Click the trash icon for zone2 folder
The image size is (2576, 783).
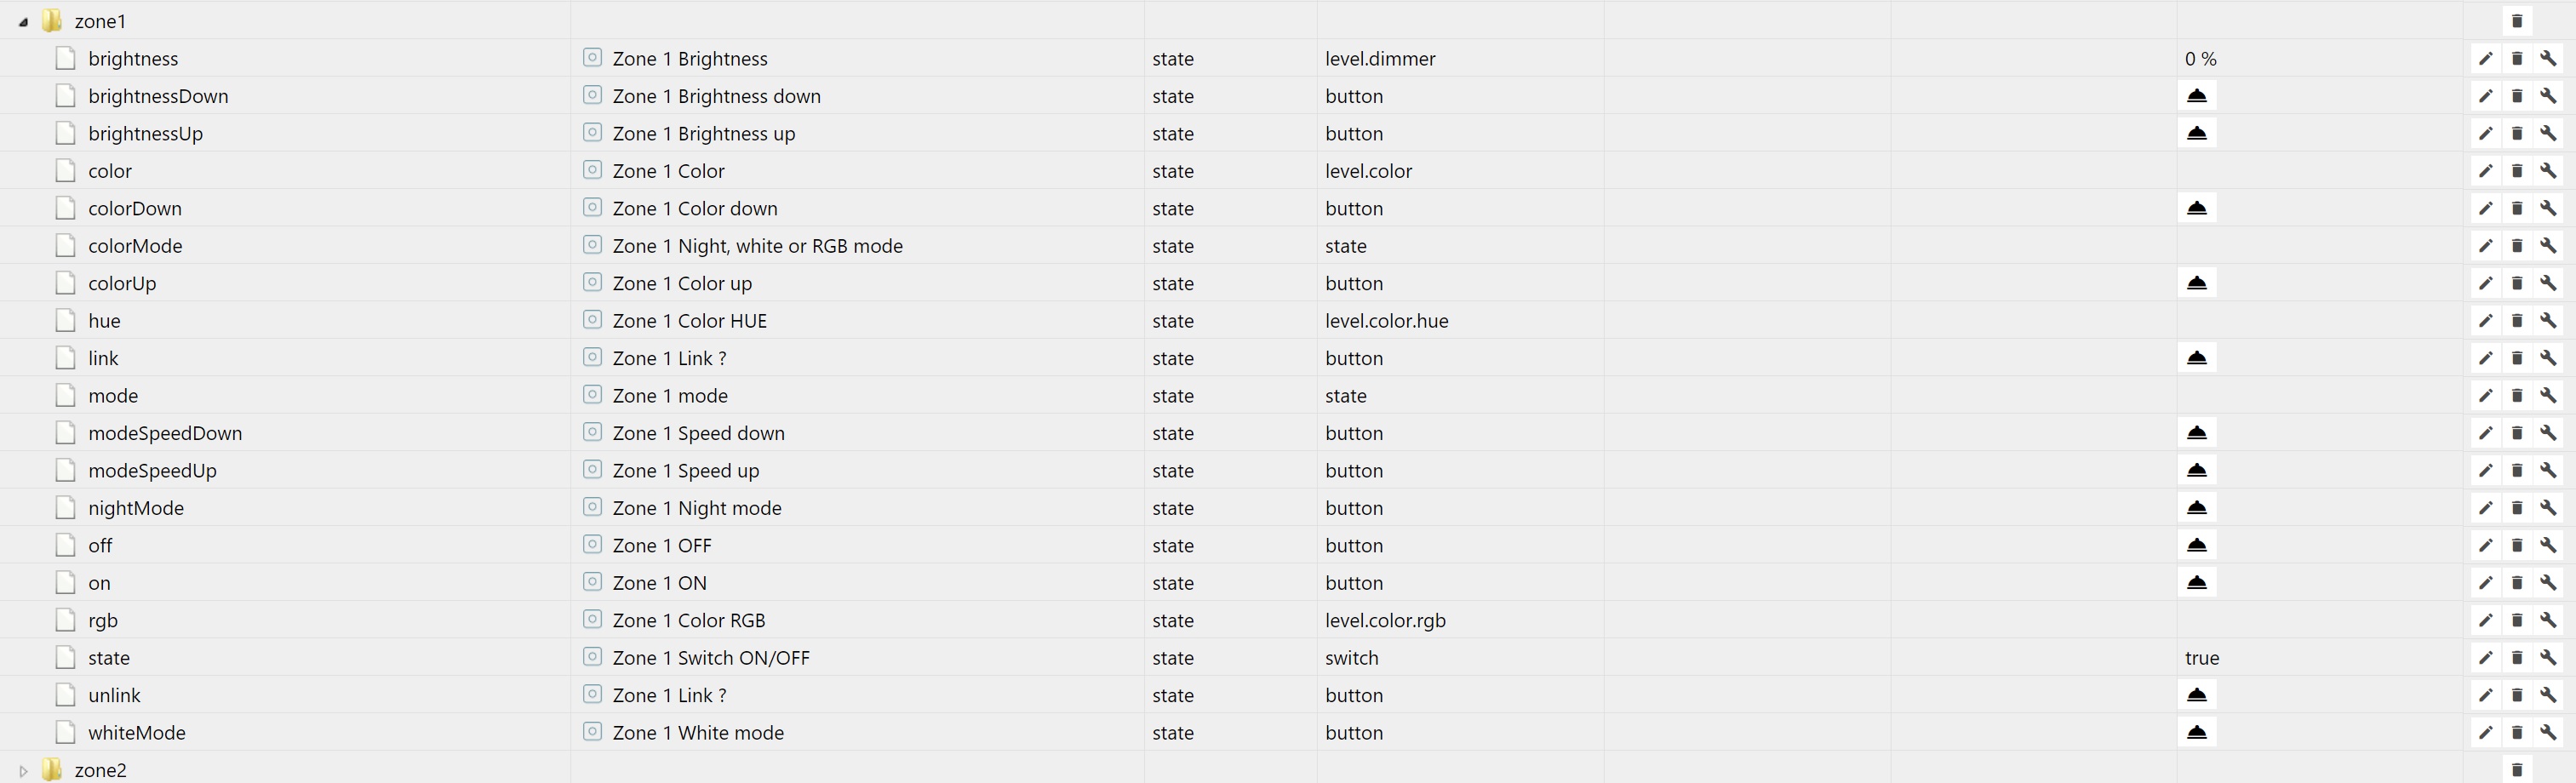pyautogui.click(x=2517, y=770)
